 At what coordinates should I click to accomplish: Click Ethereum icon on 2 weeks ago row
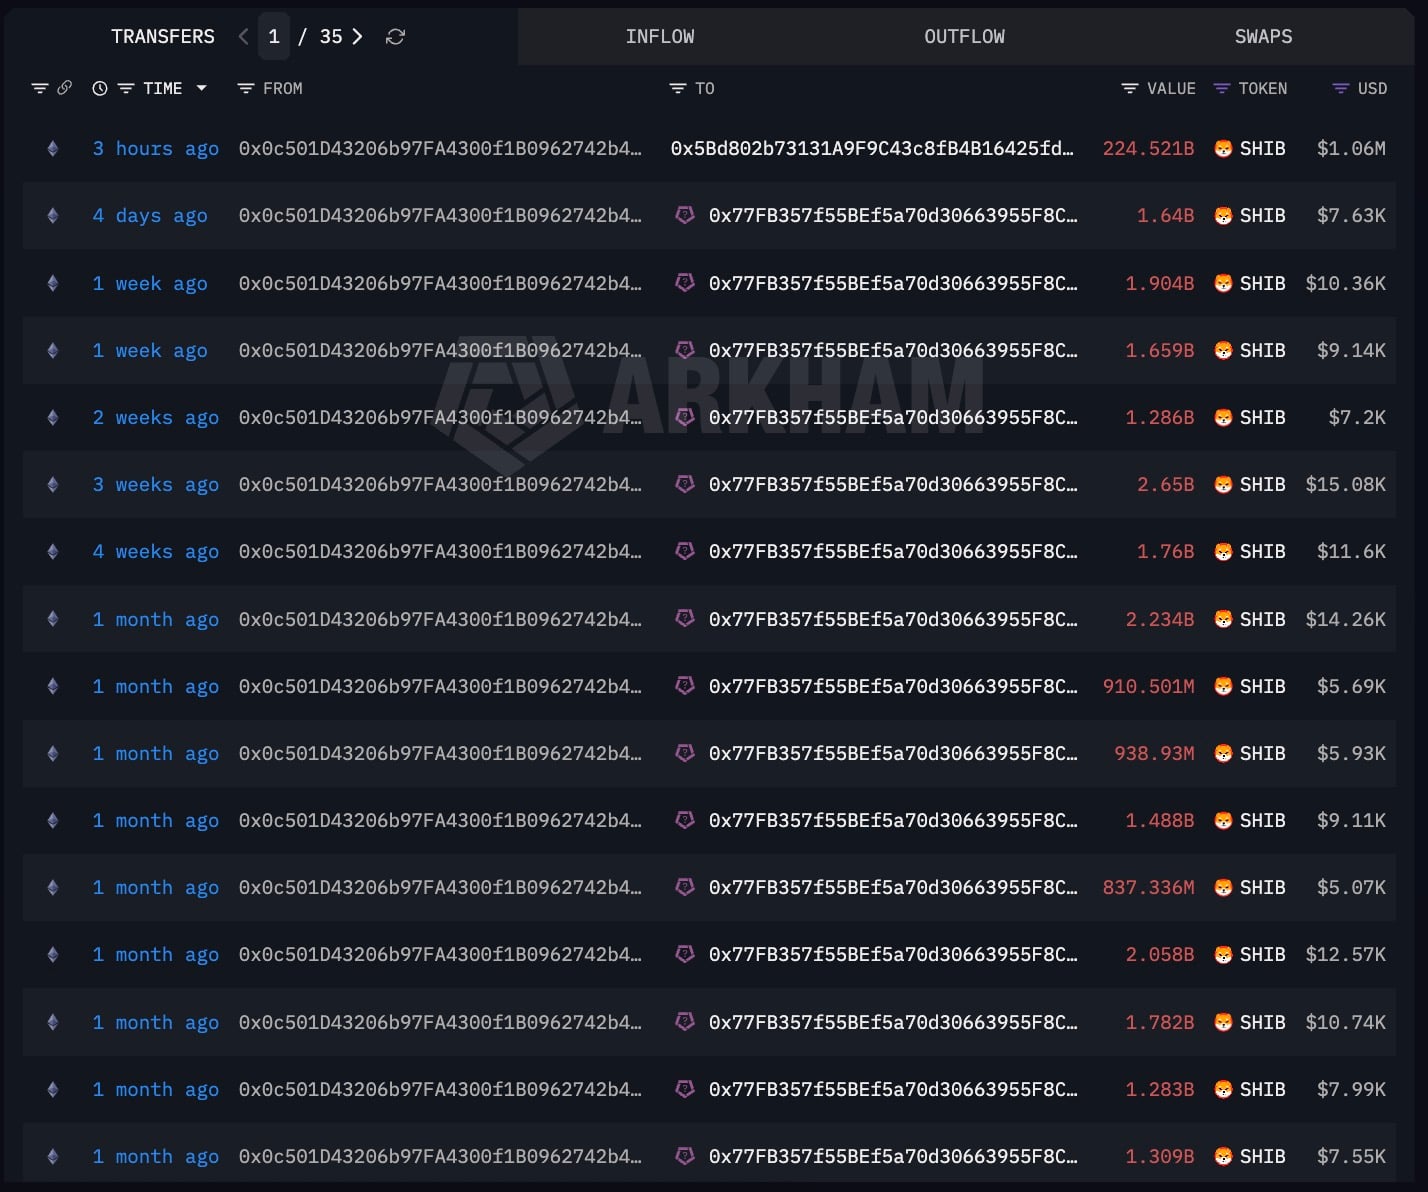[53, 418]
